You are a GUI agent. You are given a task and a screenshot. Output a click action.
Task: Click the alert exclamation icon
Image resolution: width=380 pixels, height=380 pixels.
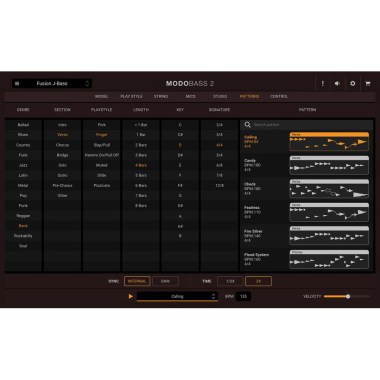click(322, 83)
